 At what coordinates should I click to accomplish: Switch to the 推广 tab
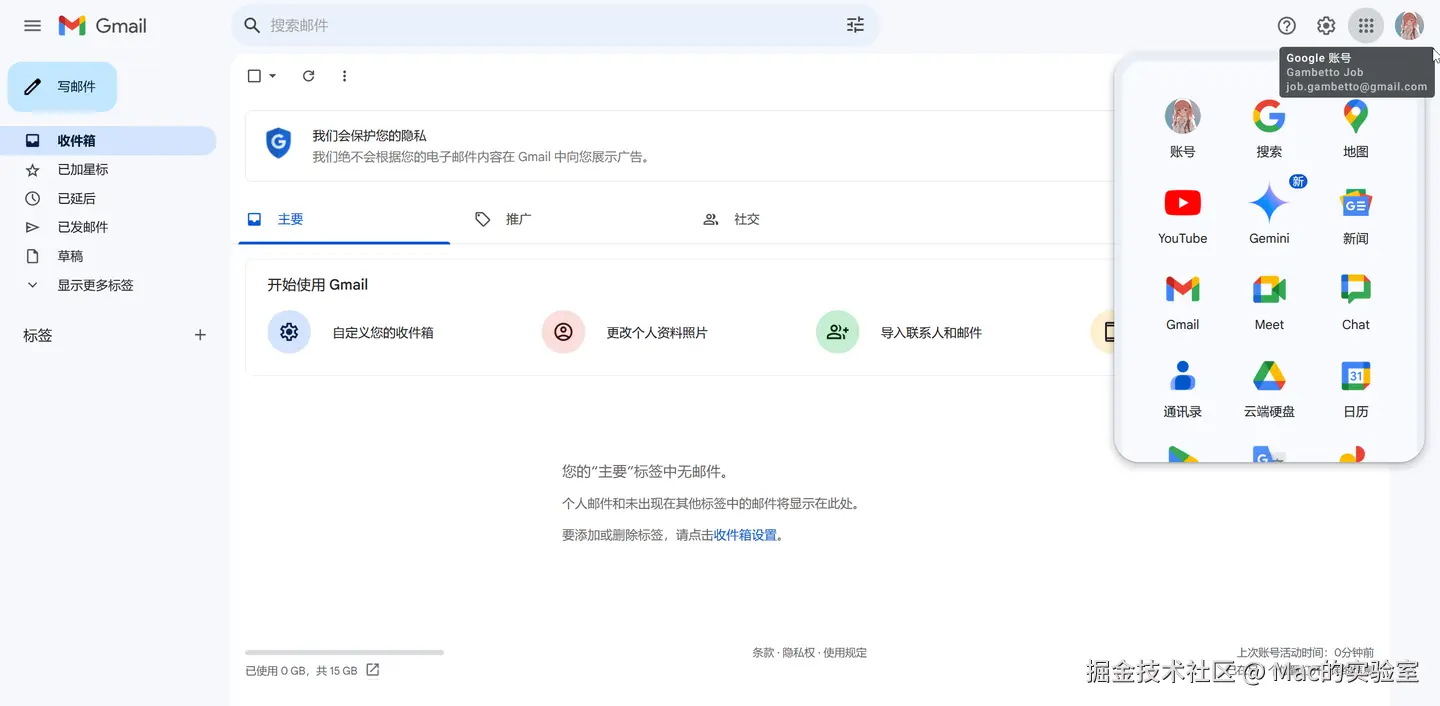572,219
